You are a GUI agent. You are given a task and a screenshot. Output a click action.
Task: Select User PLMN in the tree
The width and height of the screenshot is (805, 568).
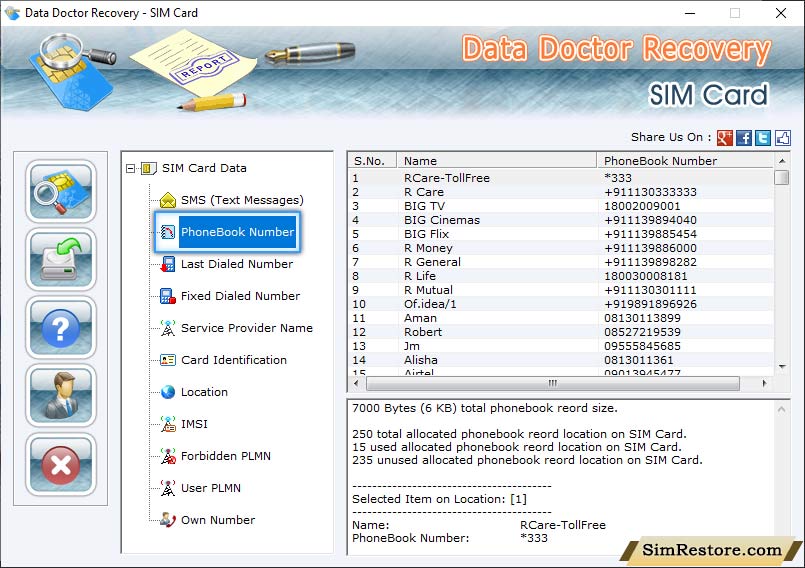click(x=210, y=488)
